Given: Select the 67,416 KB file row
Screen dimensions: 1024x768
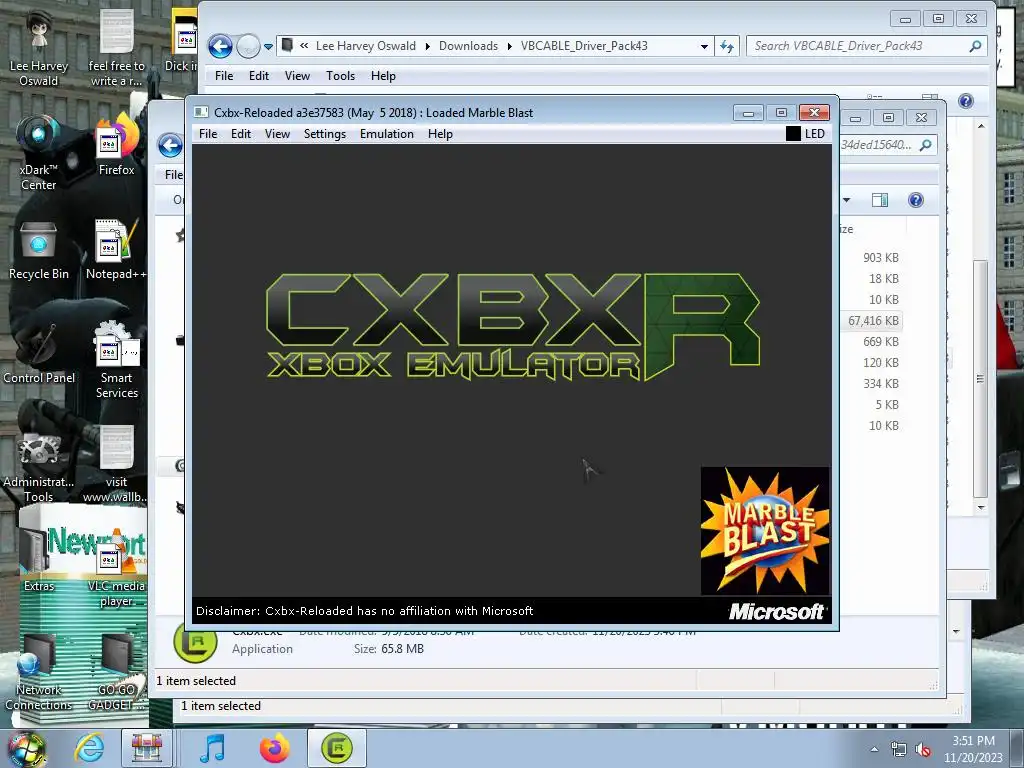Looking at the screenshot, I should click(x=872, y=321).
